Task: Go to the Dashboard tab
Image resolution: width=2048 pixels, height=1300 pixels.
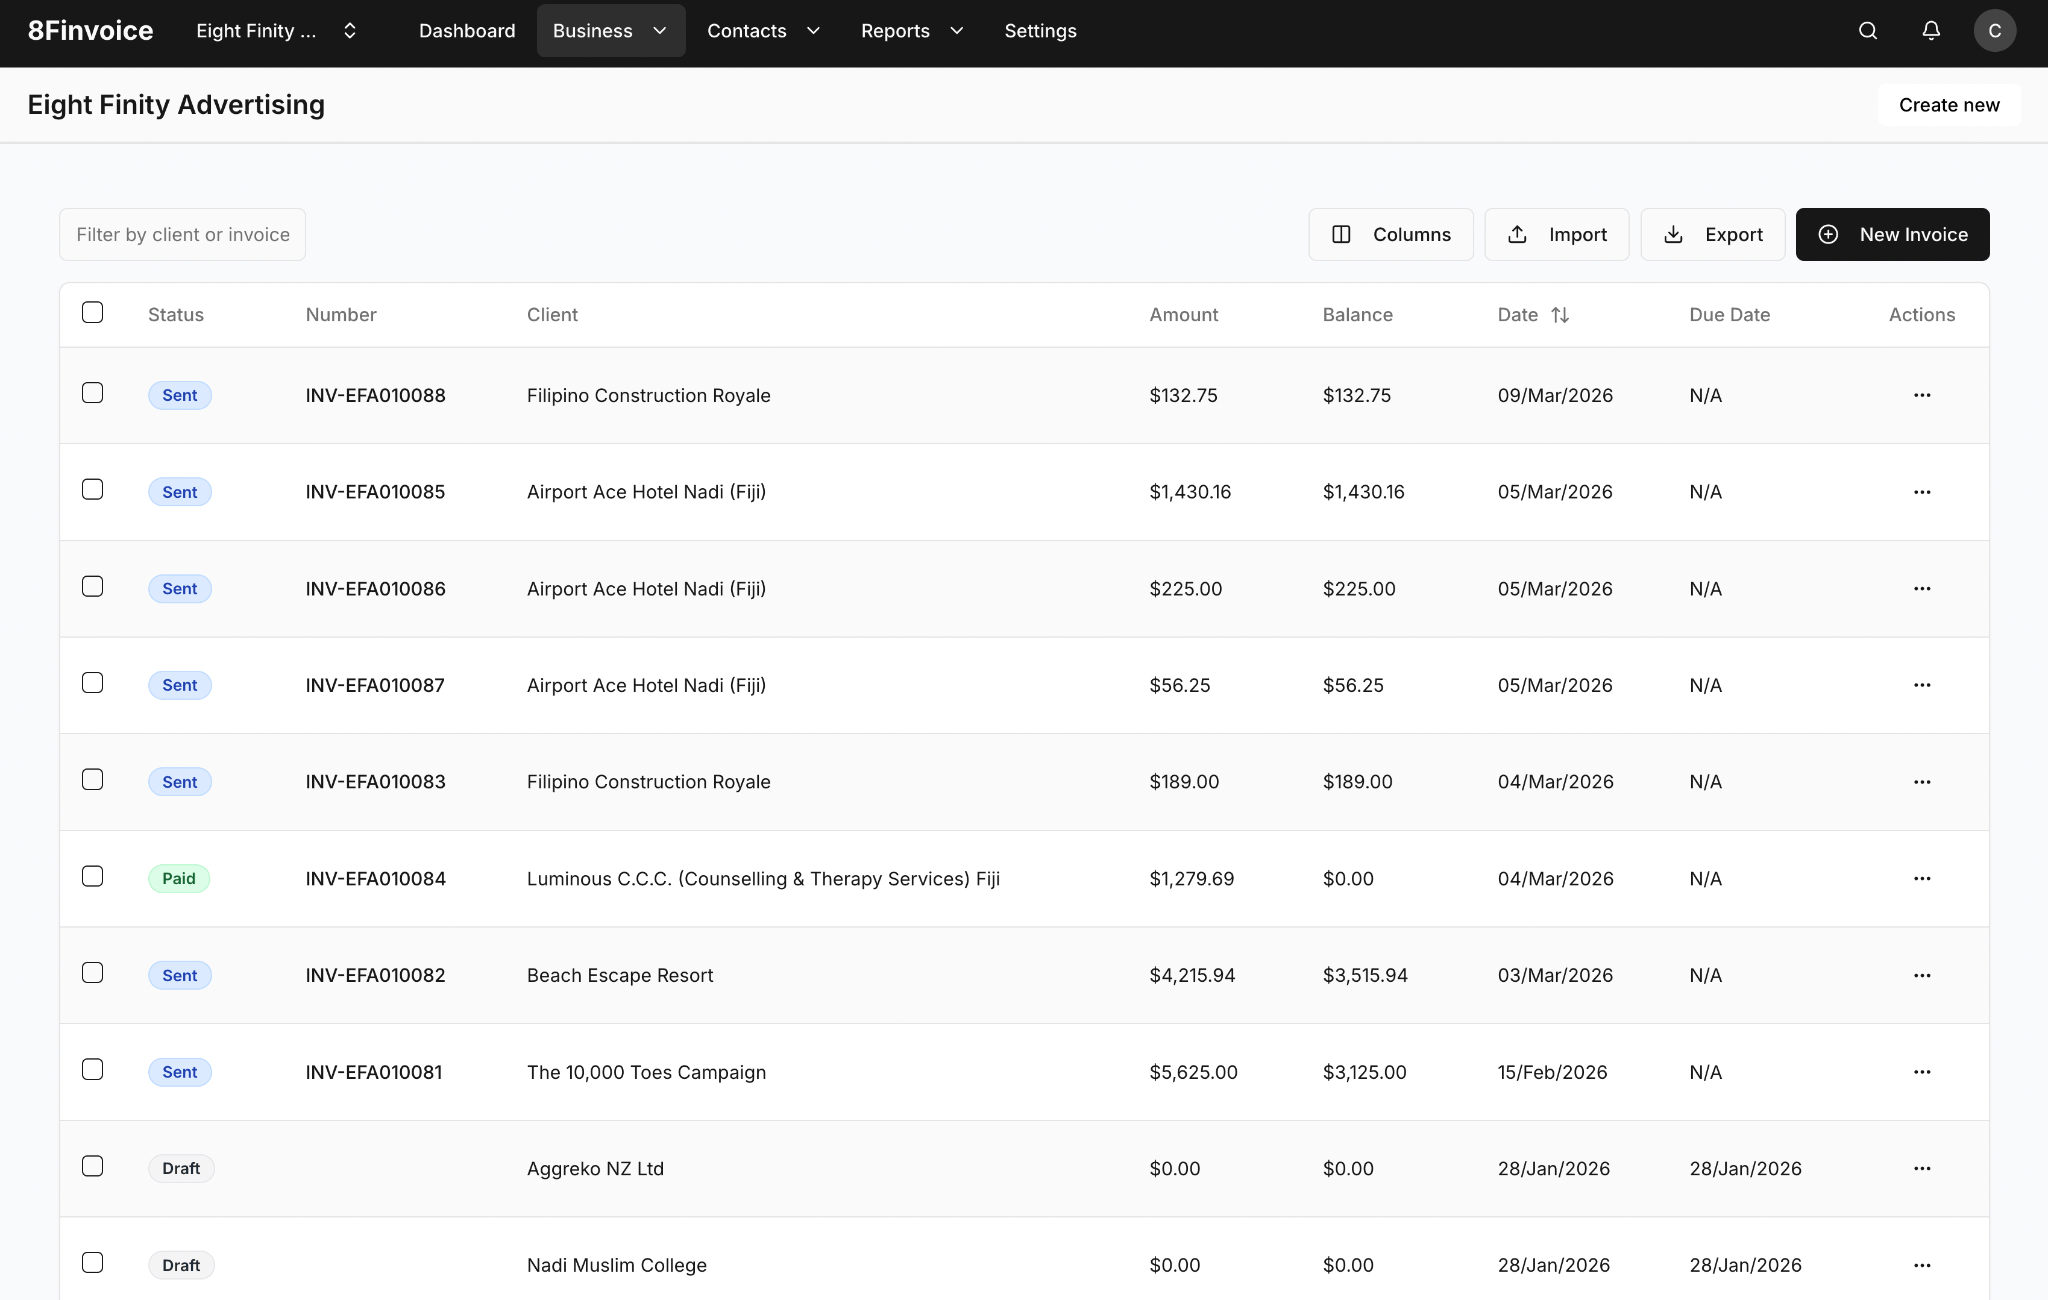Action: pos(467,31)
